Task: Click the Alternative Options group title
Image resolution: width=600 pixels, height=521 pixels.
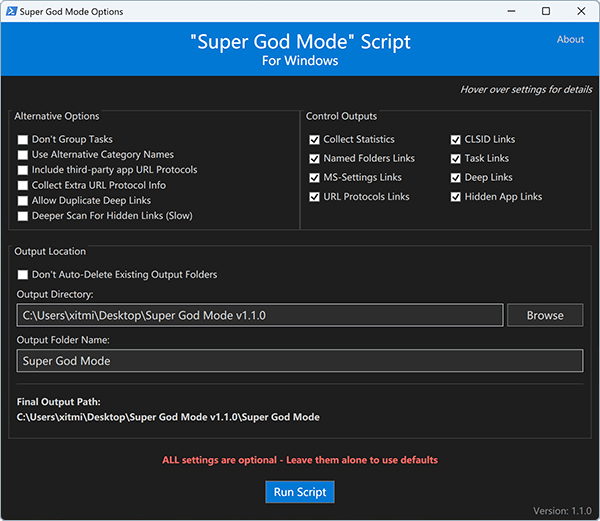Action: pyautogui.click(x=57, y=116)
